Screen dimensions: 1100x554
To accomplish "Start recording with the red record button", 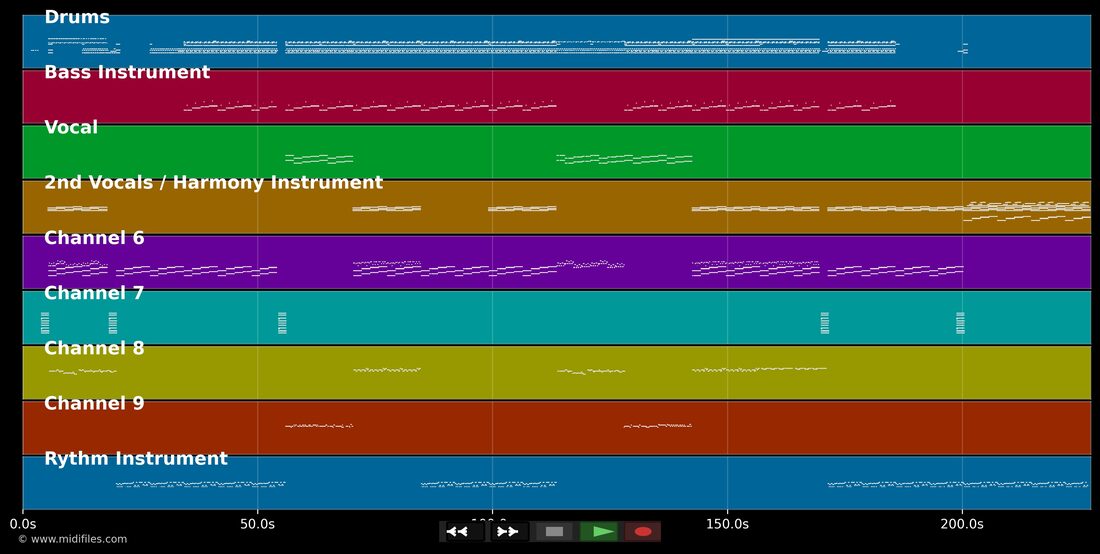I will pos(643,532).
